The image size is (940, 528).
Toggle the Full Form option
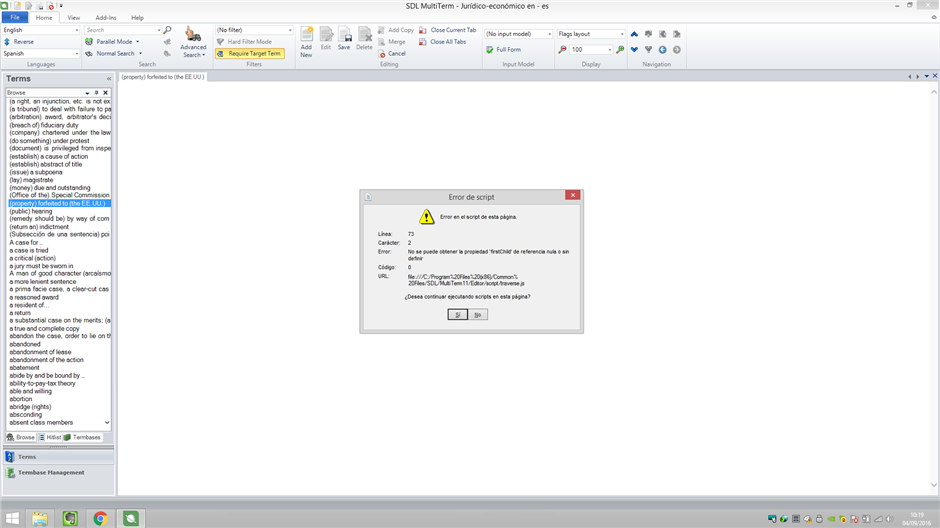tap(490, 49)
